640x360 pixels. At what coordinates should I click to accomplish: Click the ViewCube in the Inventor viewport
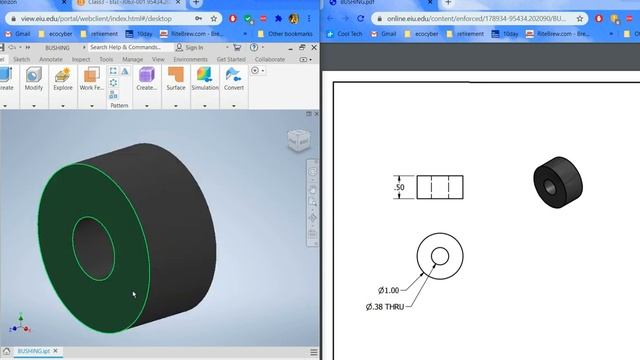(x=299, y=140)
